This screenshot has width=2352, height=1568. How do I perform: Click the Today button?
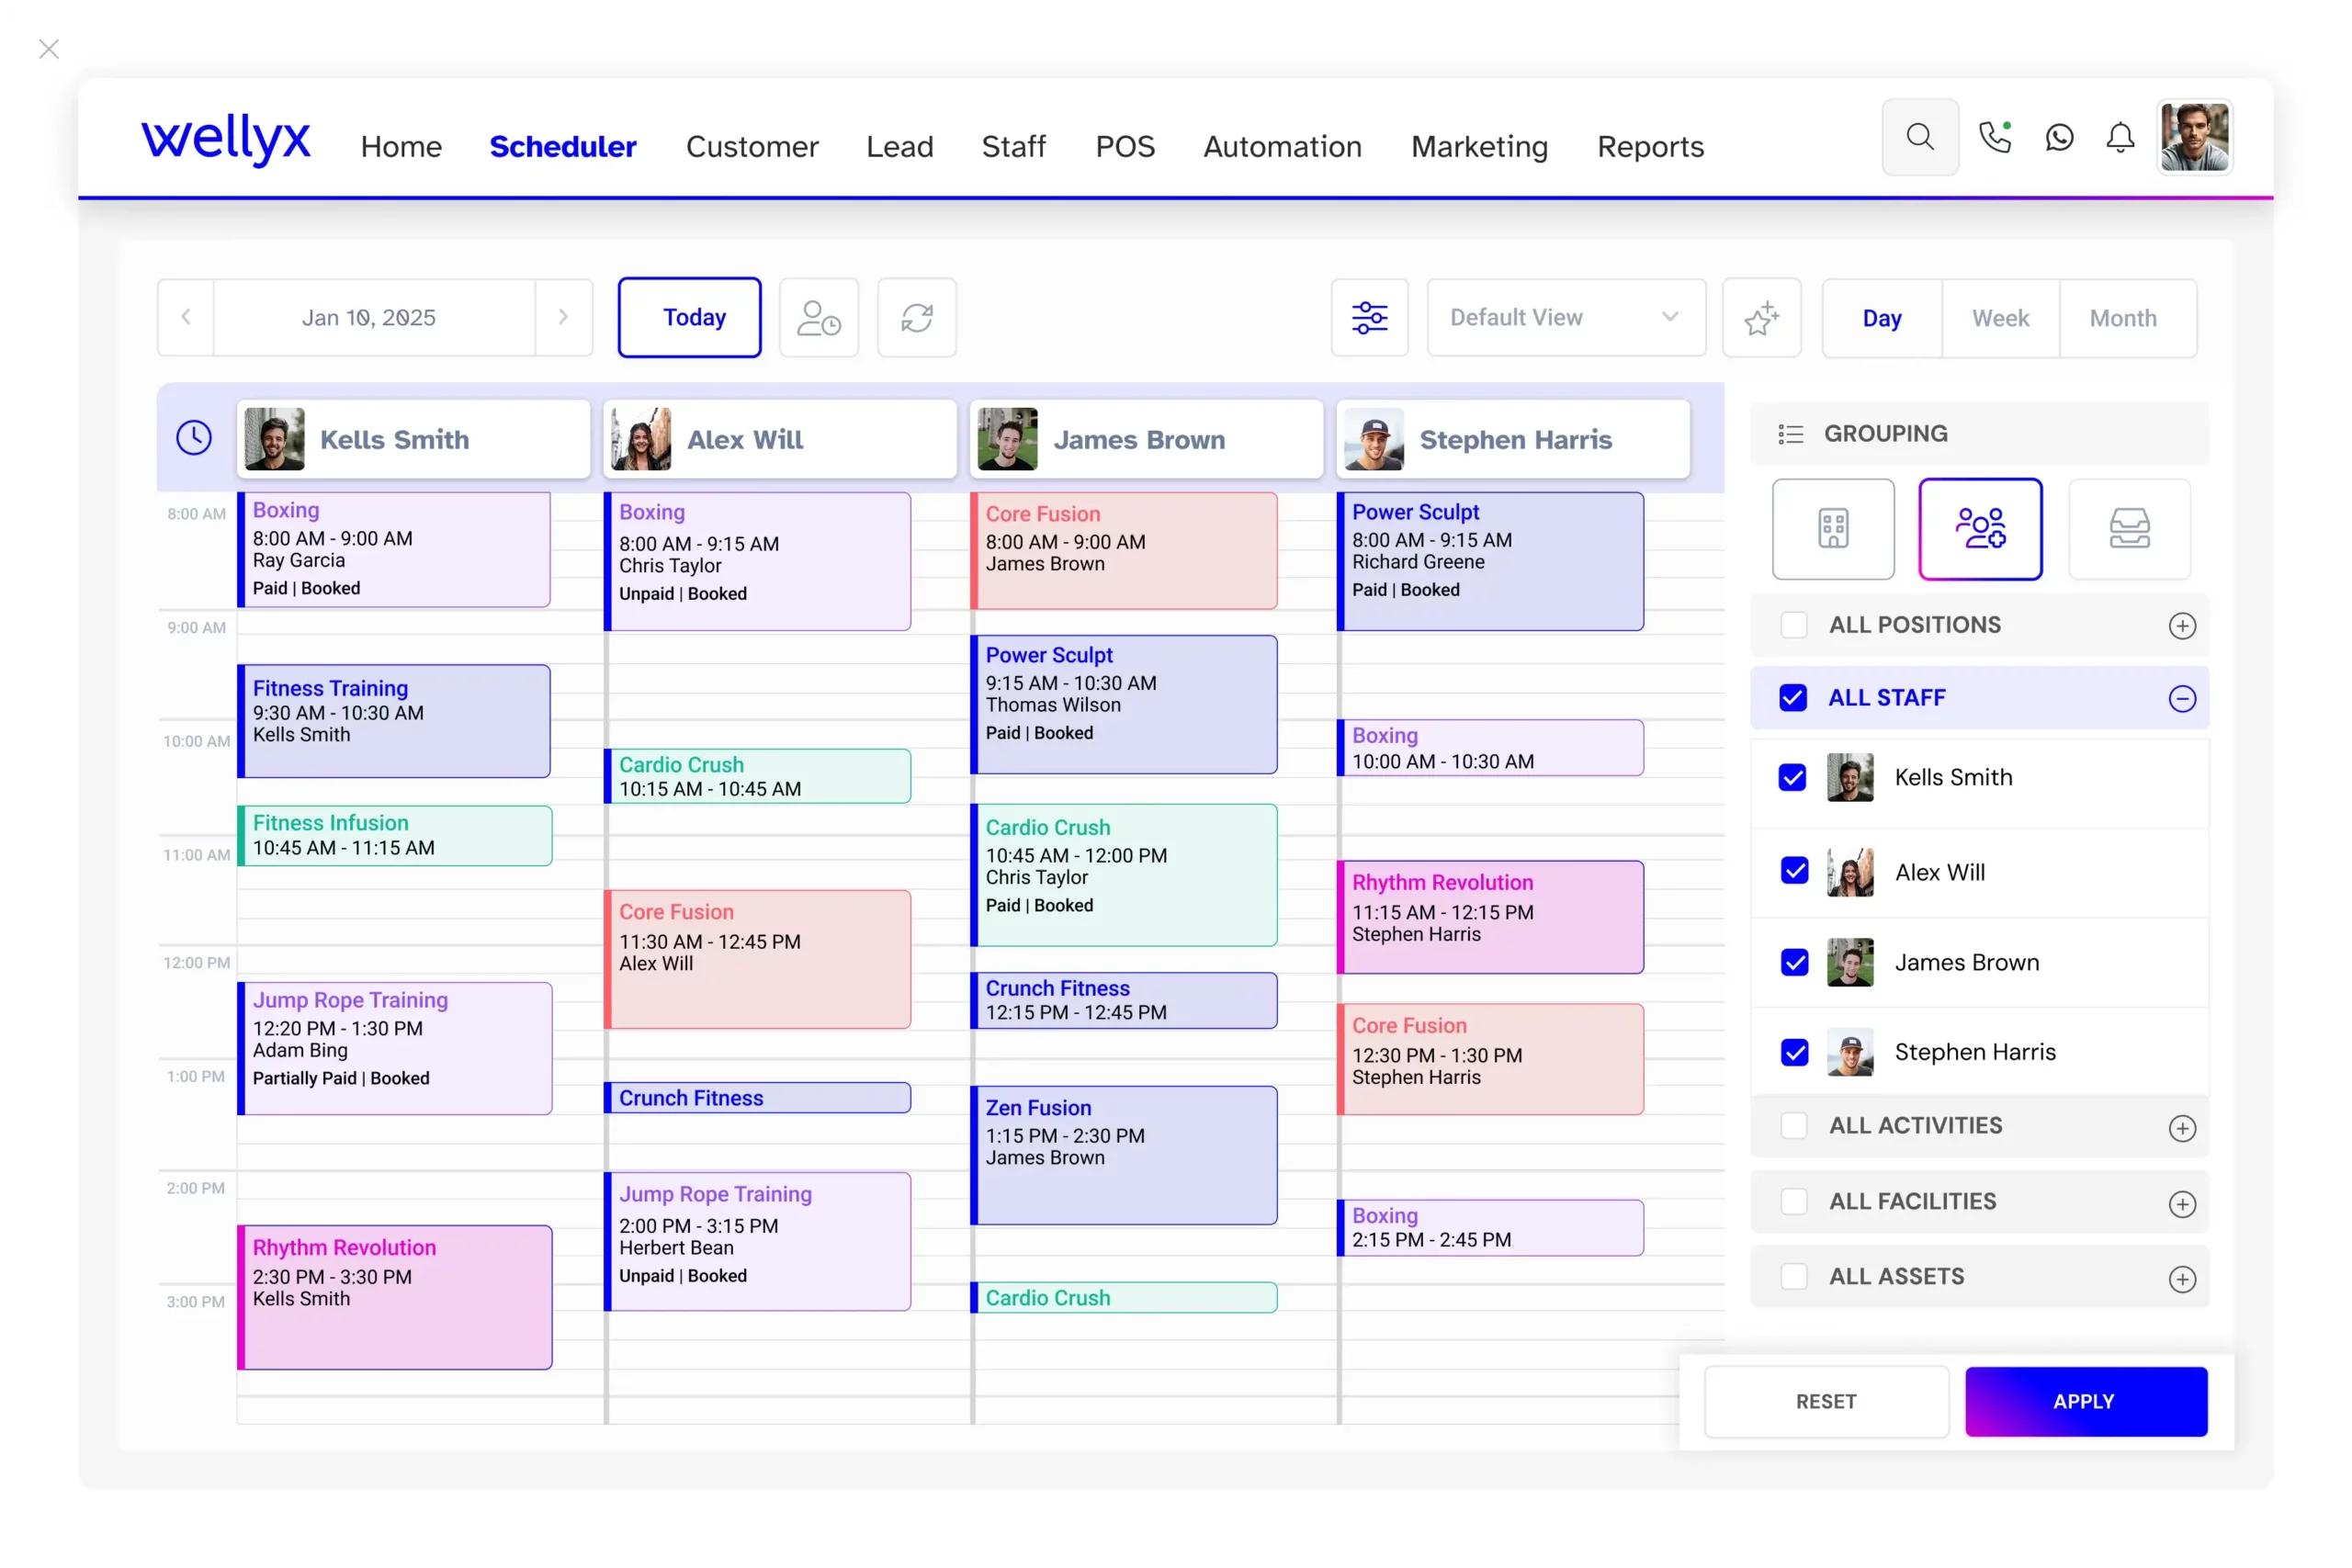(x=689, y=318)
